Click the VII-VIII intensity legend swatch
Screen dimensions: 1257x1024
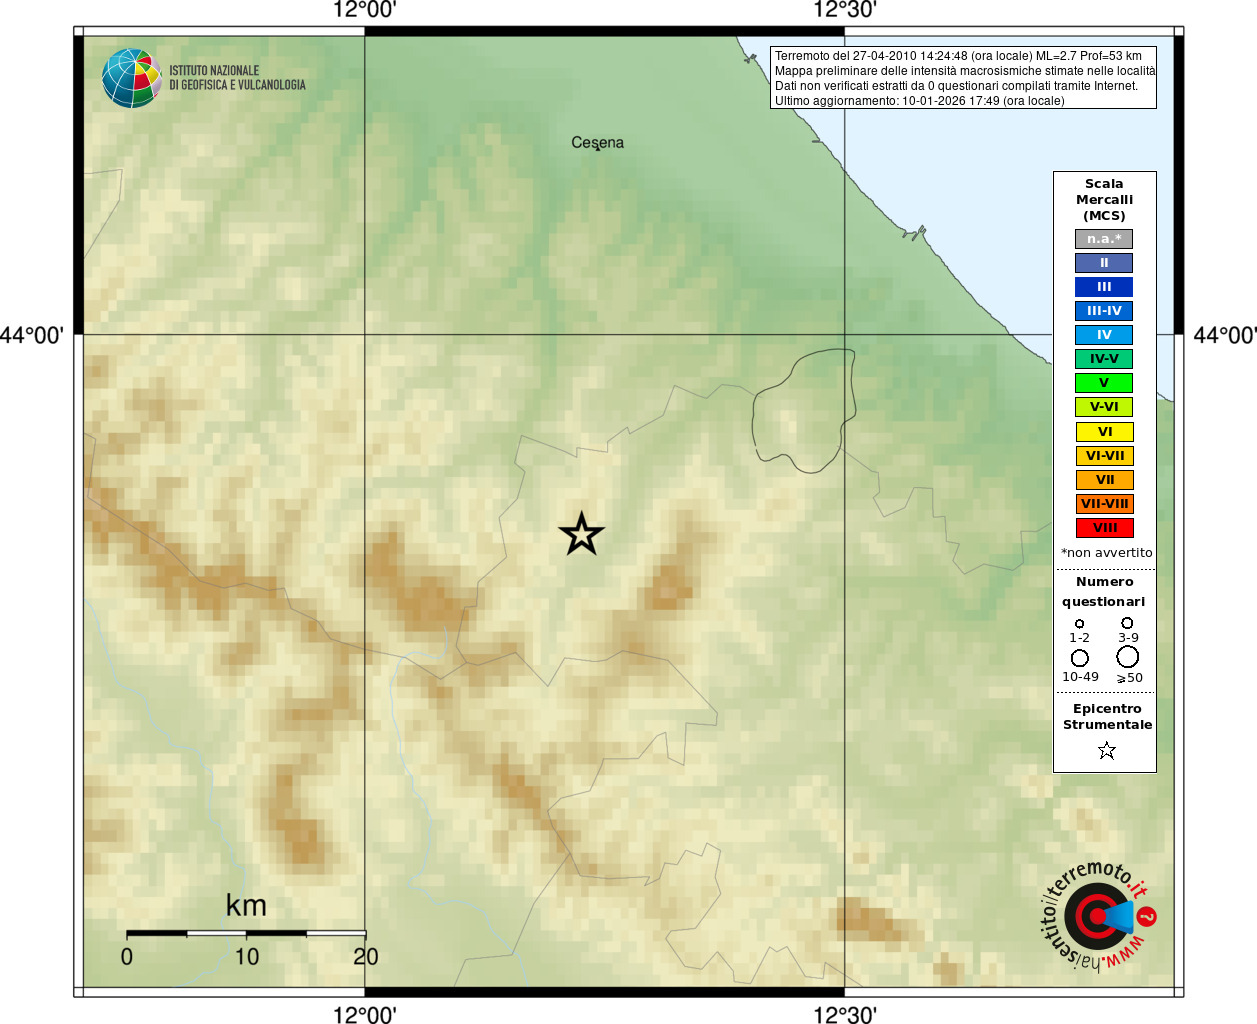click(x=1105, y=504)
